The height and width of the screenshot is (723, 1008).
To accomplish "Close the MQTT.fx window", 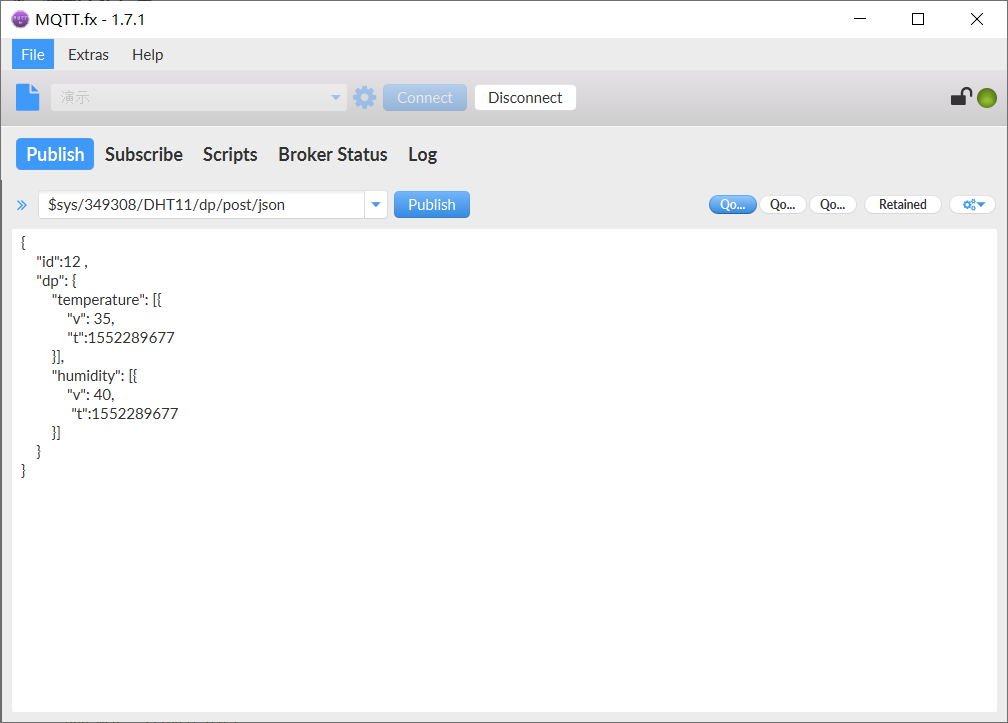I will tap(977, 19).
